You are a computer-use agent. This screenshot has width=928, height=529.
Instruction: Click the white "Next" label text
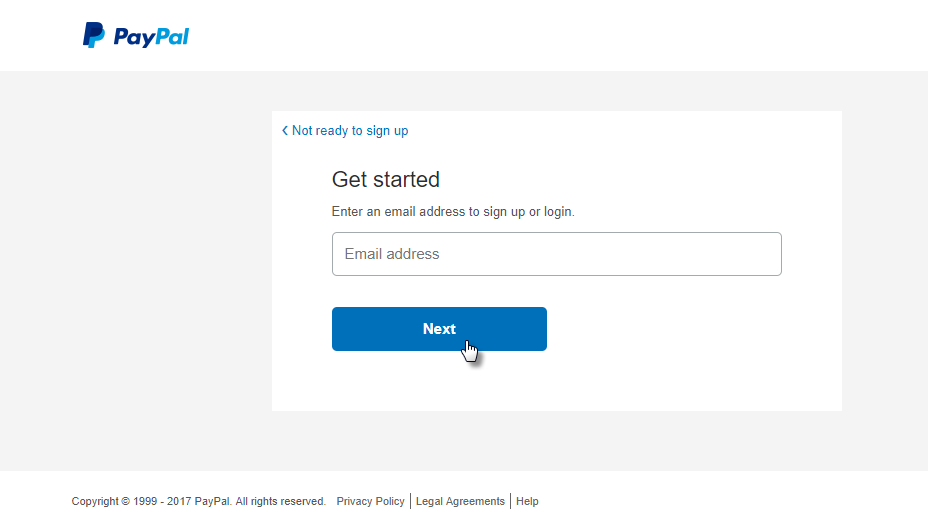(439, 329)
